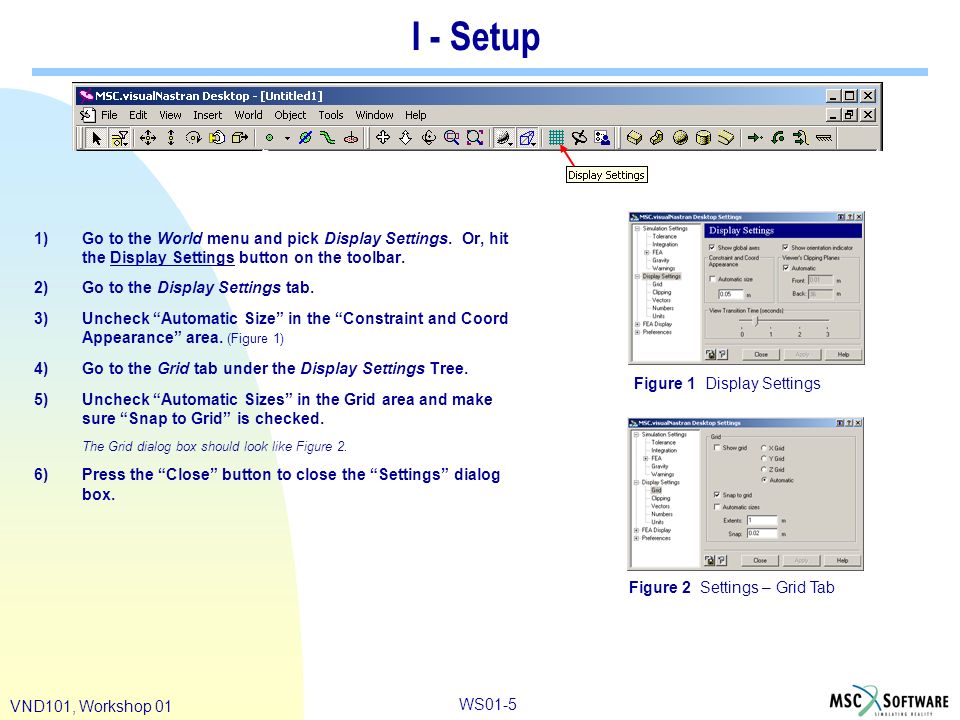
Task: Click the Extents input field in Figure 2
Action: (762, 520)
